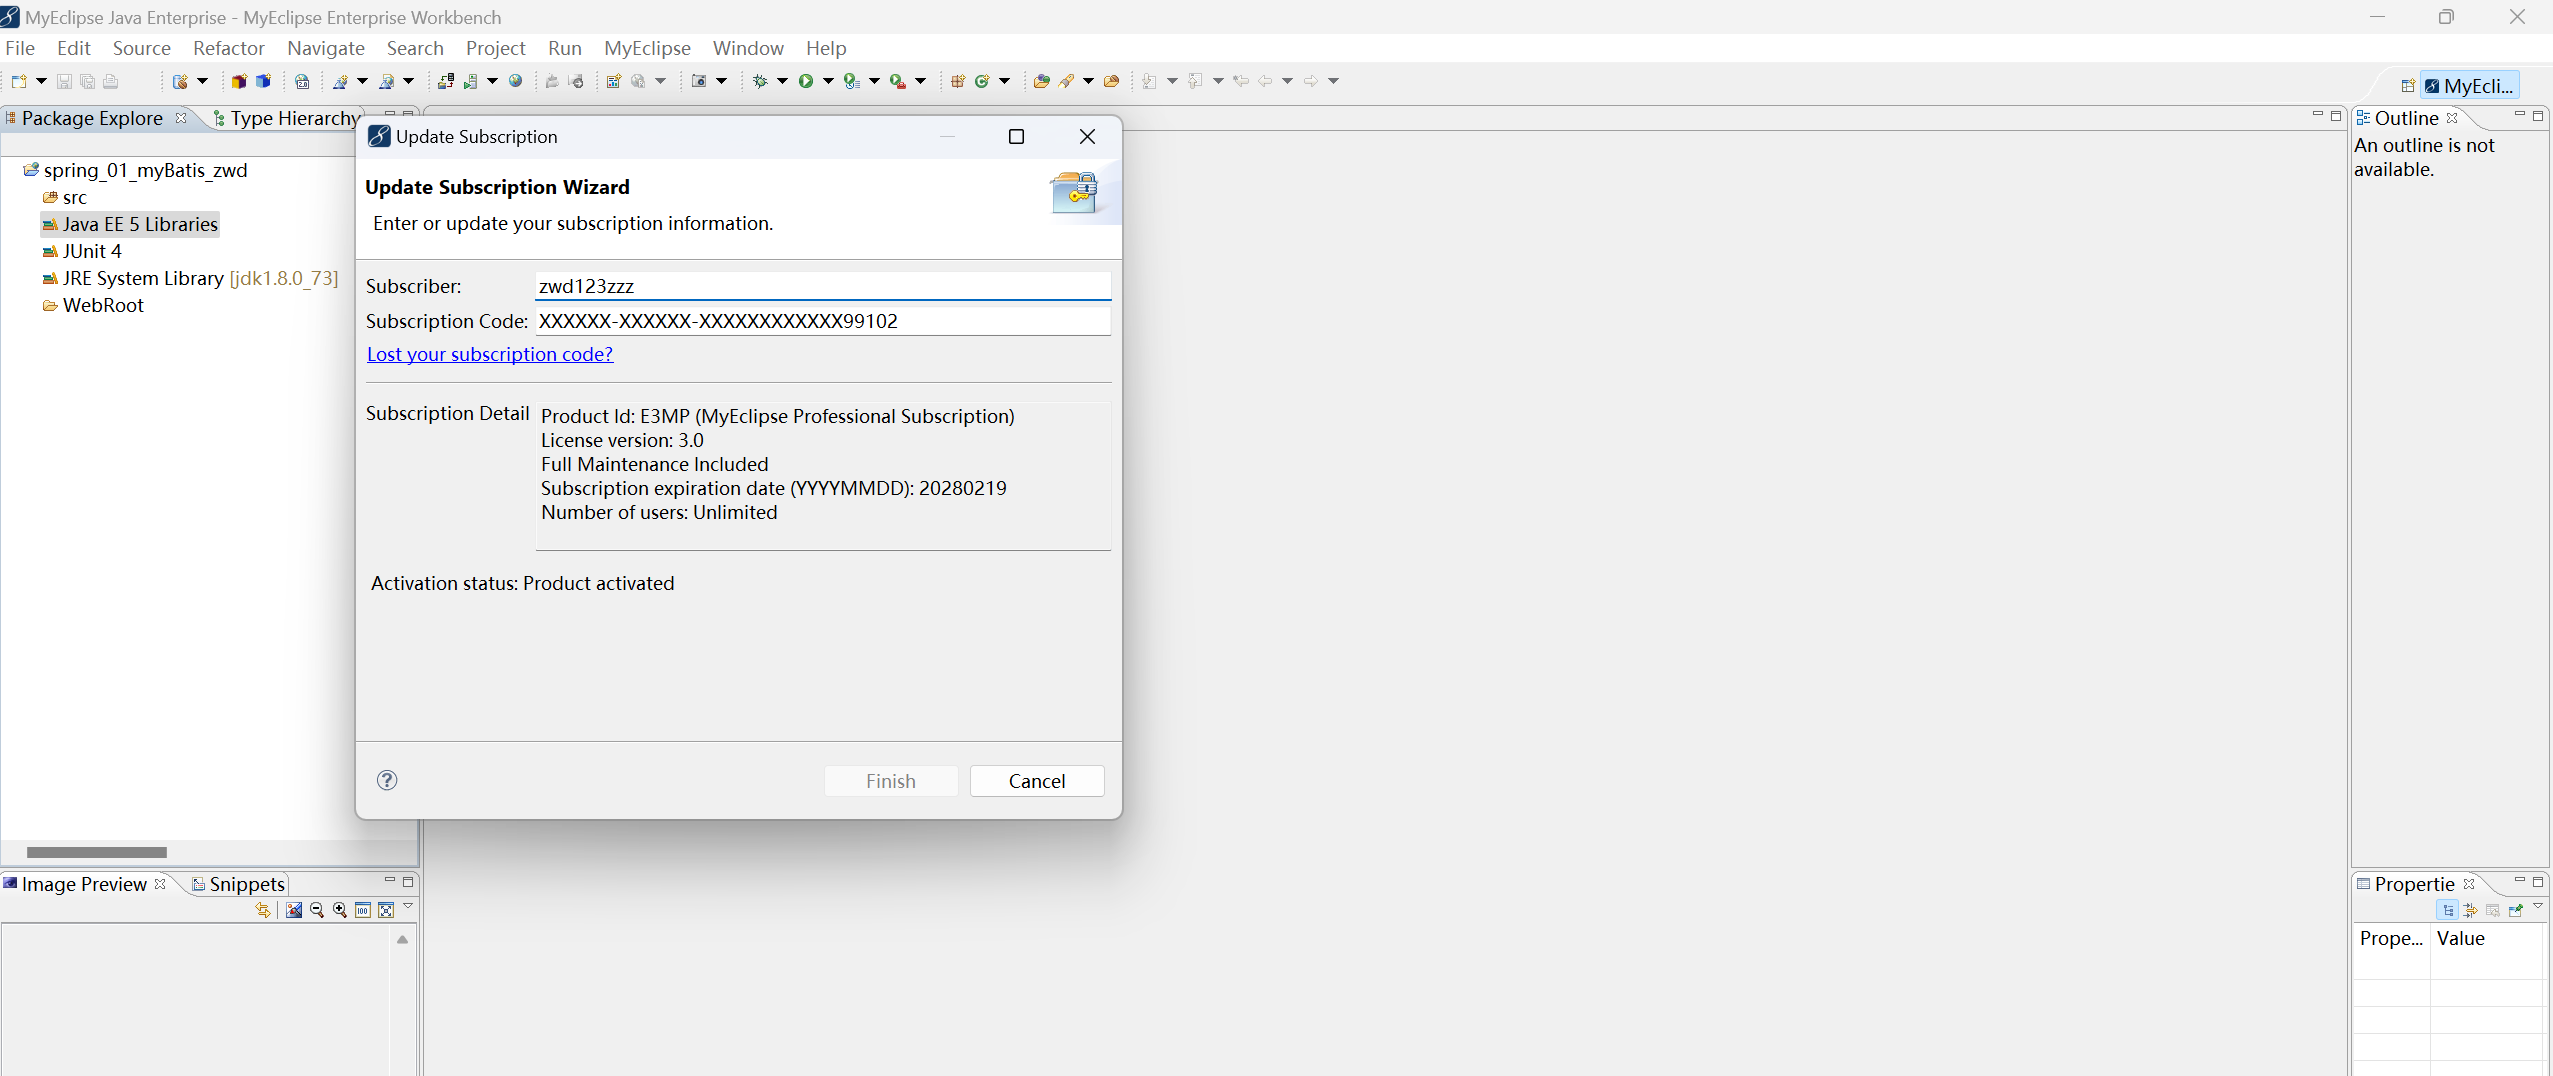Click the Package Explorer horizontal scrollbar
The width and height of the screenshot is (2553, 1076).
coord(97,852)
